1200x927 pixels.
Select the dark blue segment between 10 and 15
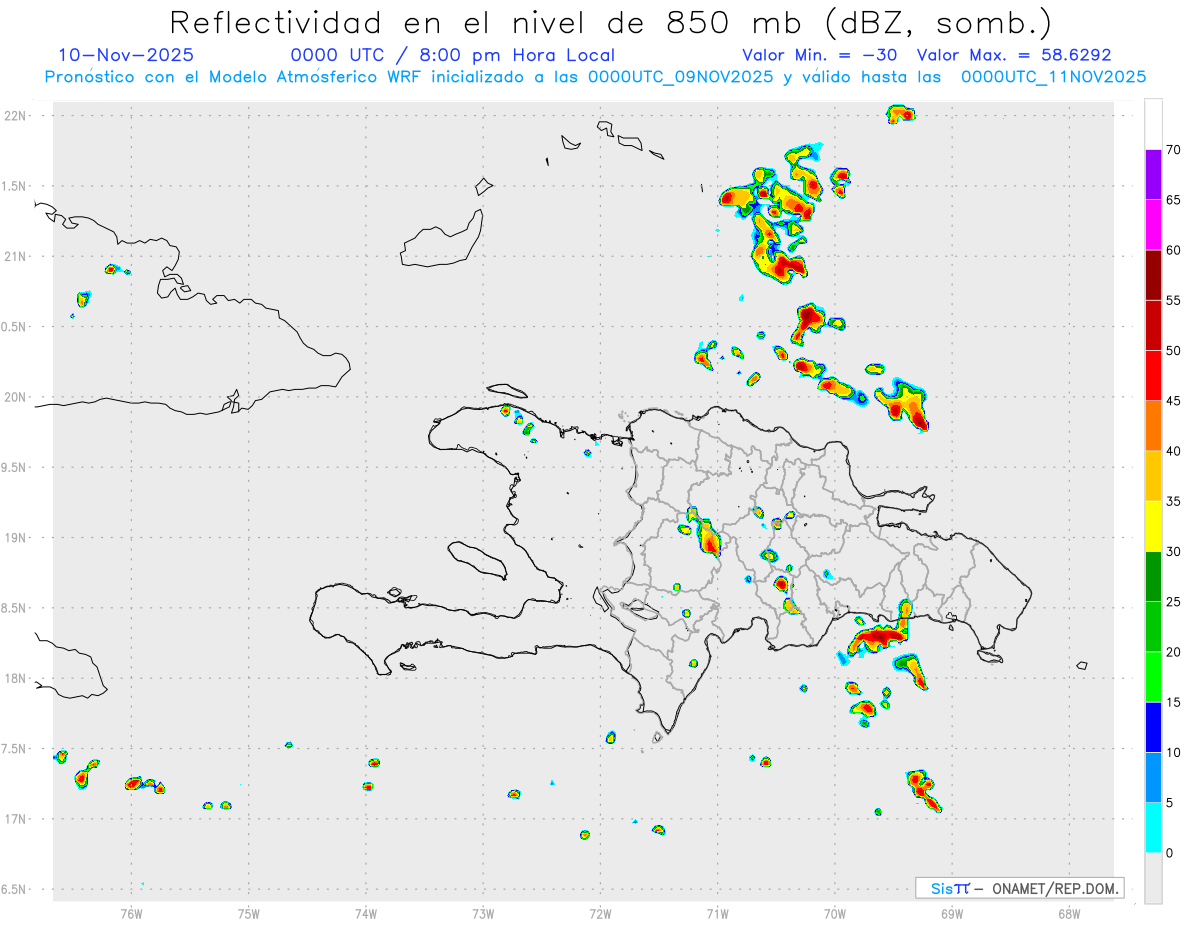(1153, 727)
